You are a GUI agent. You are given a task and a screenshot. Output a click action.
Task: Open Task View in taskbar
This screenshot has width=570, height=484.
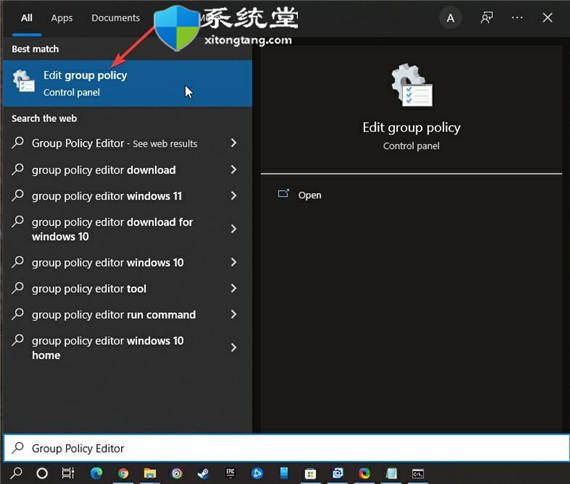(68, 473)
